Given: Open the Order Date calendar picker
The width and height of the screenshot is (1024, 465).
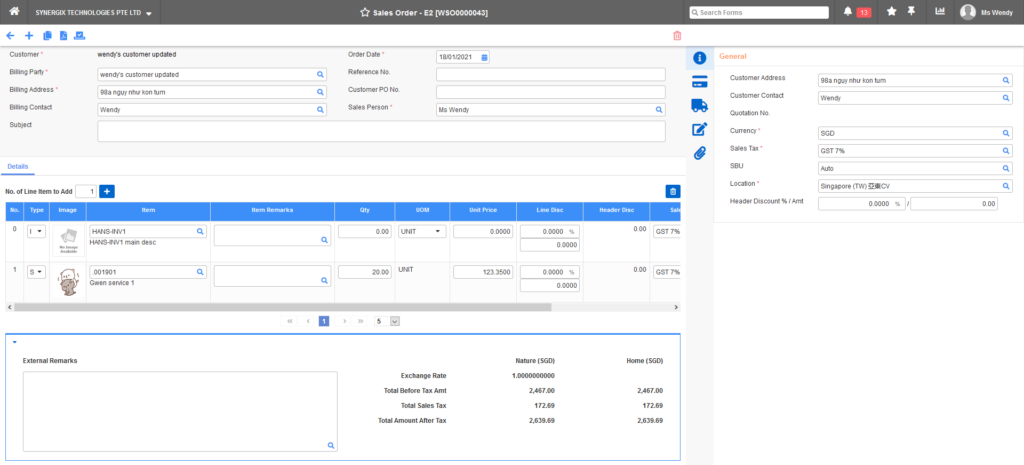Looking at the screenshot, I should 485,57.
